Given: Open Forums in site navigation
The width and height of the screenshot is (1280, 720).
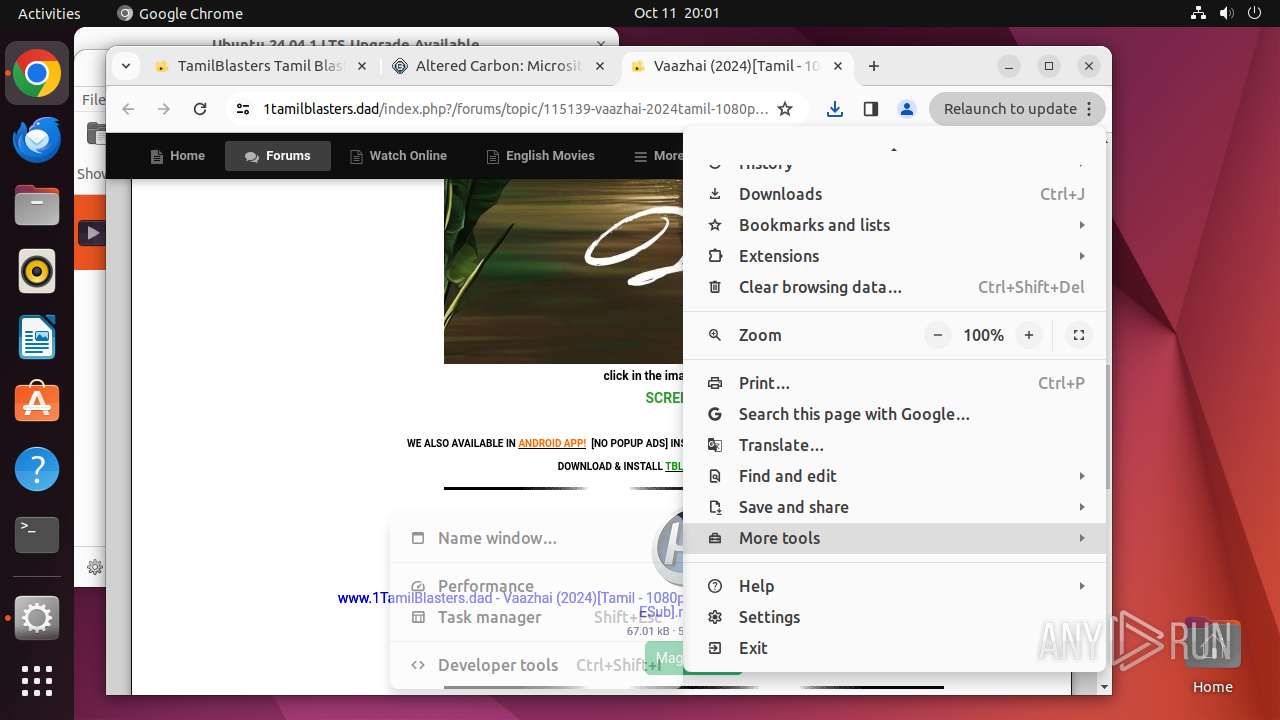Looking at the screenshot, I should pos(278,156).
